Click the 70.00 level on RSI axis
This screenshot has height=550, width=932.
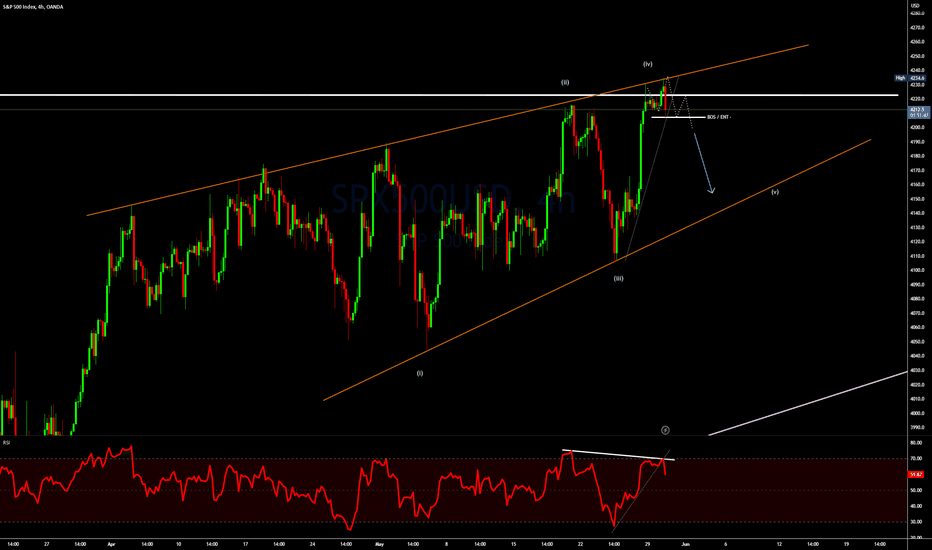(x=916, y=458)
